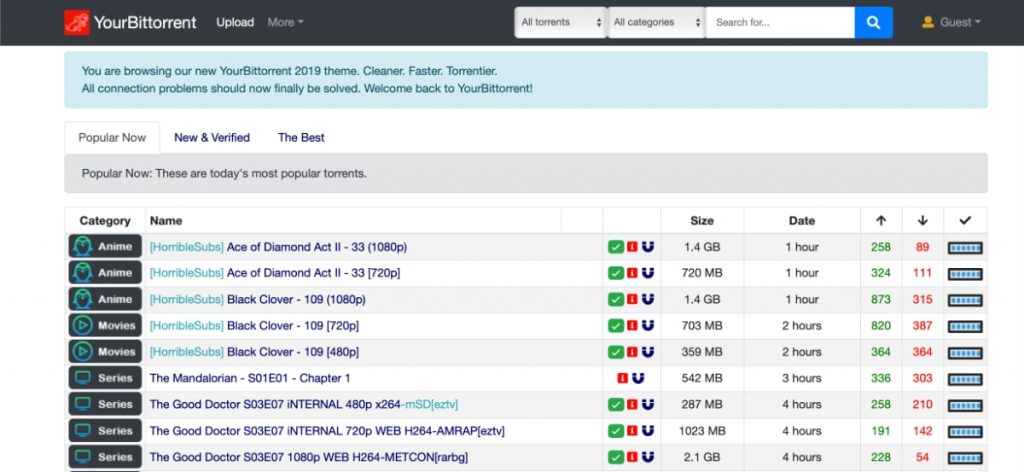Click the 3 hours date cell

[802, 378]
